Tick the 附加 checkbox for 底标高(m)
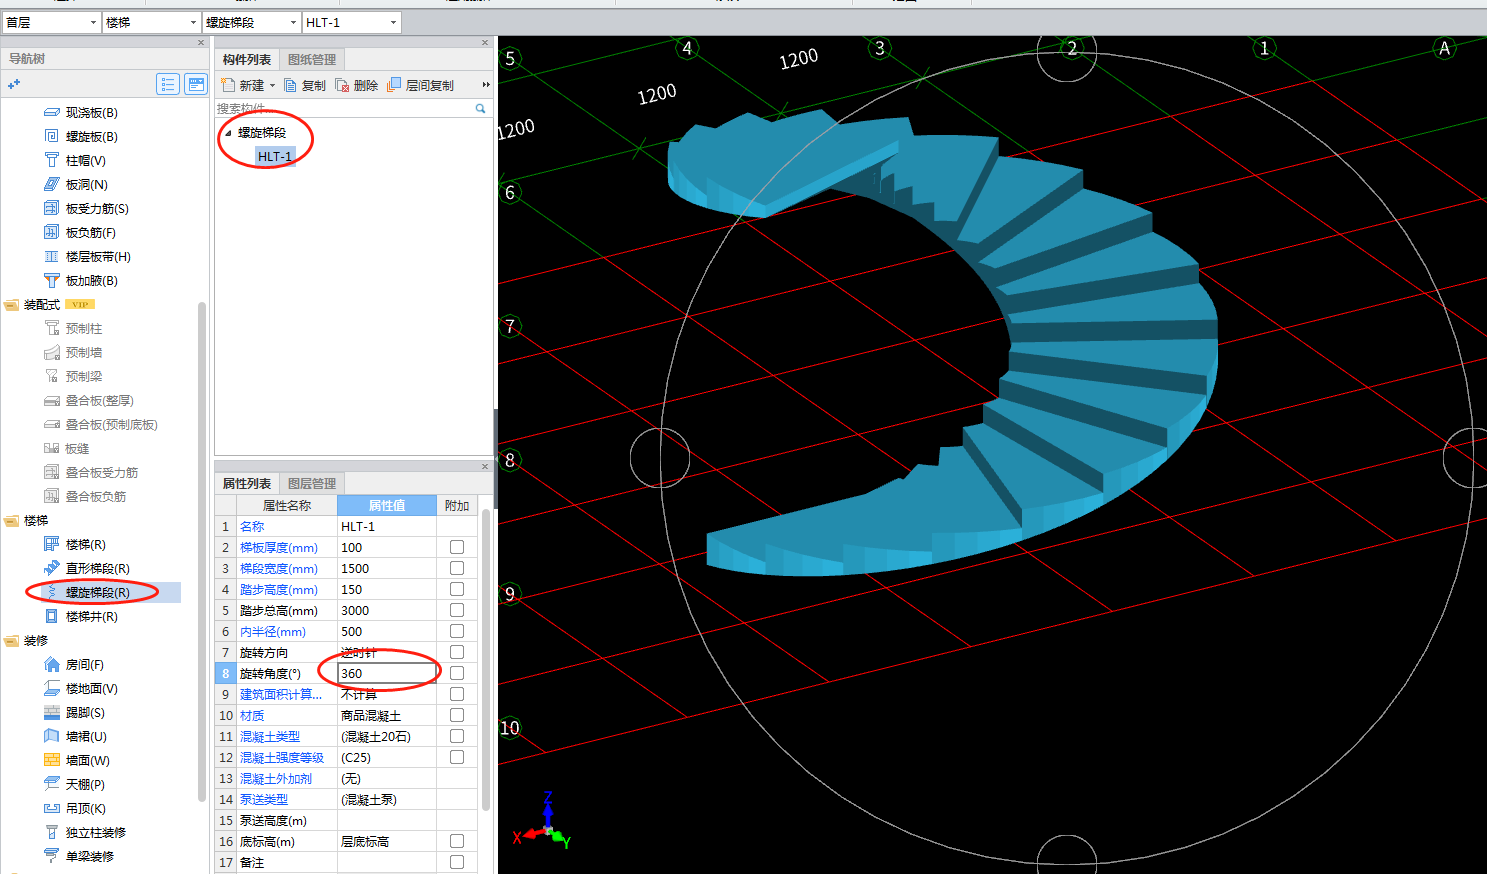The height and width of the screenshot is (874, 1487). point(457,842)
